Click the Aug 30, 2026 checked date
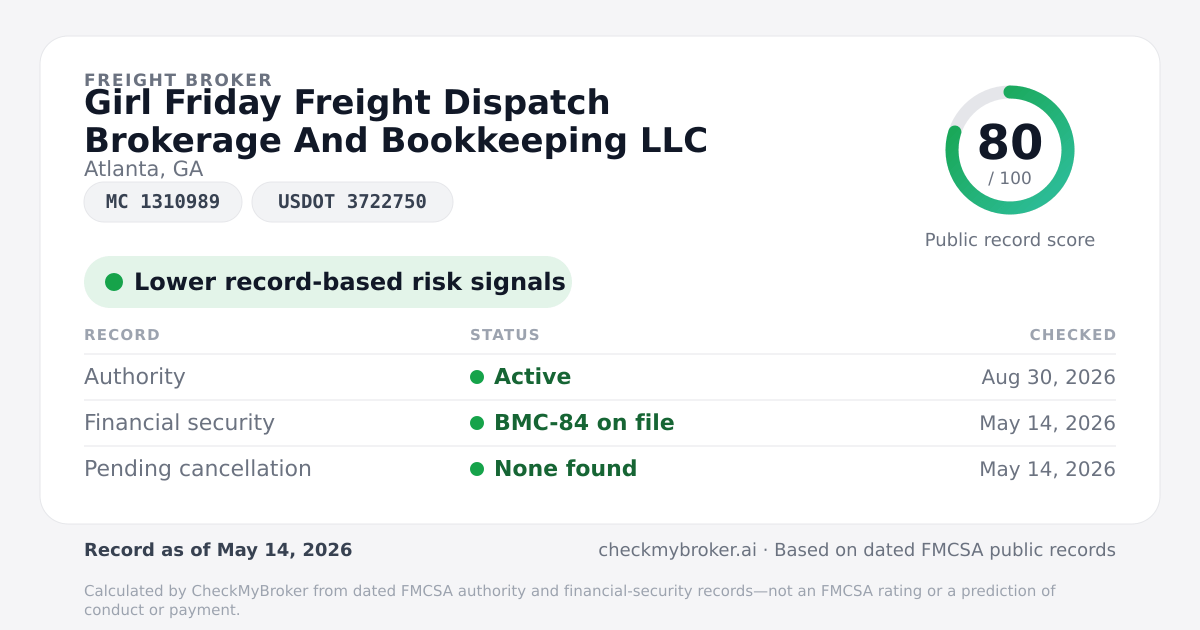Screen dimensions: 1200x630 point(1048,377)
